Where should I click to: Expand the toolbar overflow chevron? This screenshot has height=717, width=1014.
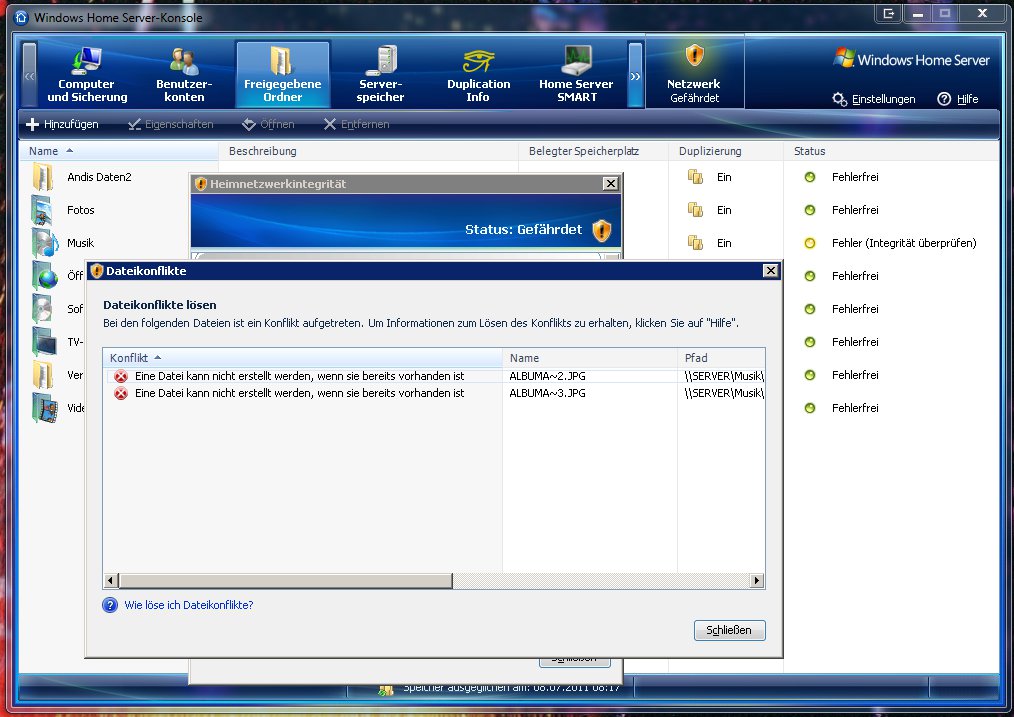click(x=633, y=74)
